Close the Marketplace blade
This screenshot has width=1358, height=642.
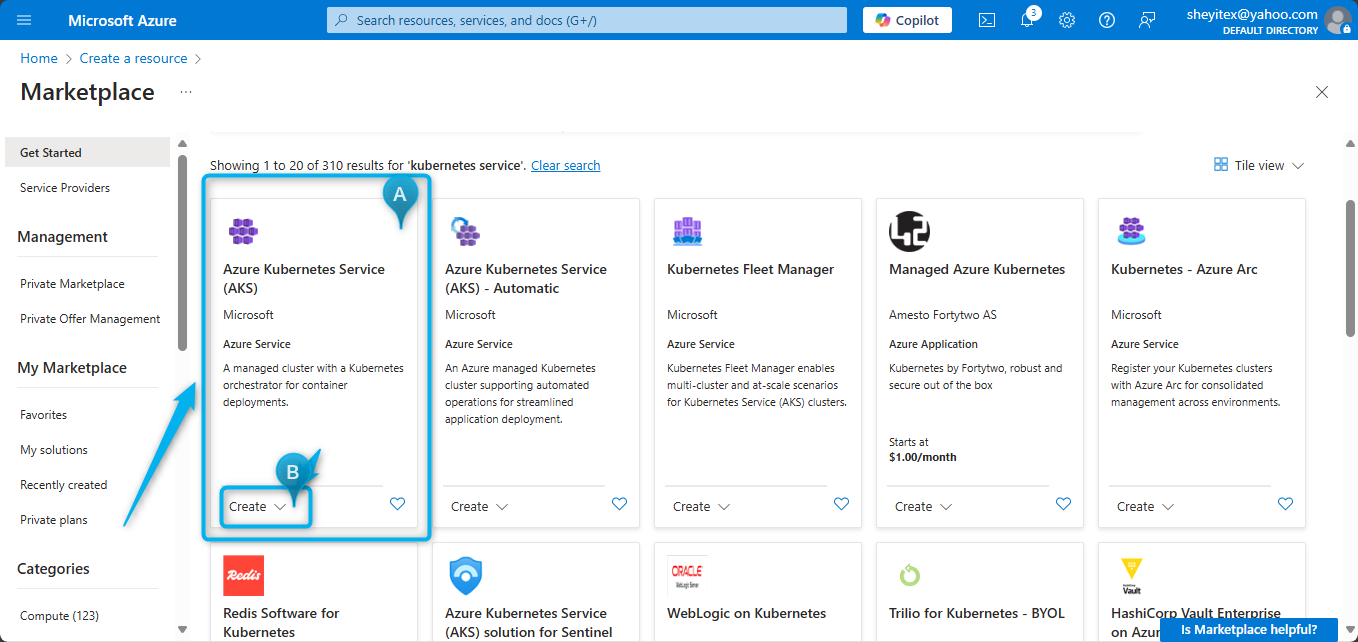tap(1322, 92)
